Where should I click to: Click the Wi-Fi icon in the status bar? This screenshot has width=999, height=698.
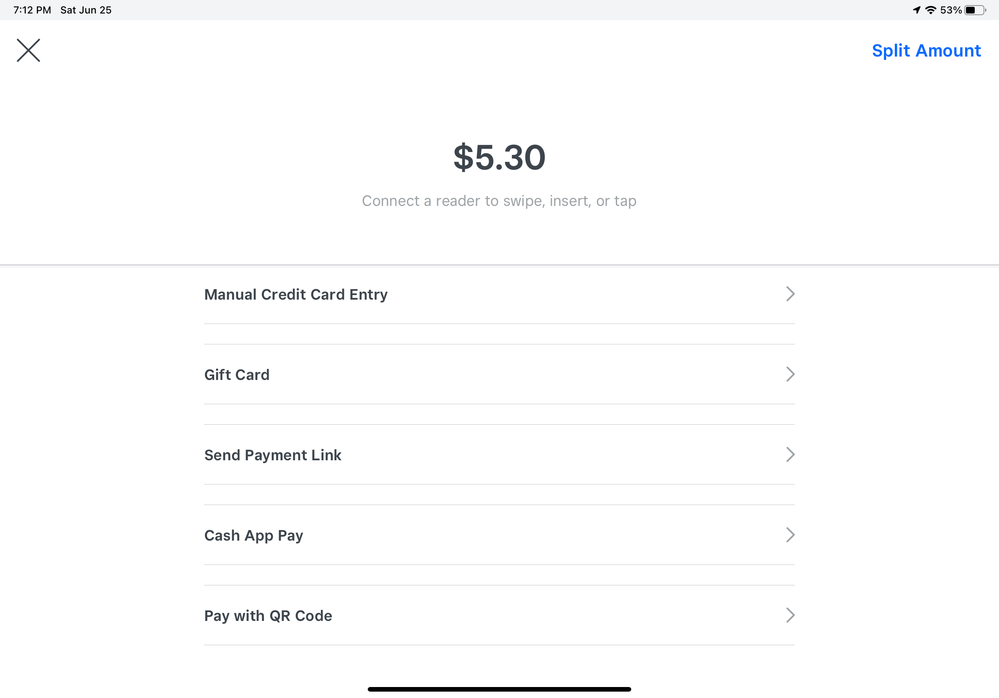coord(930,10)
